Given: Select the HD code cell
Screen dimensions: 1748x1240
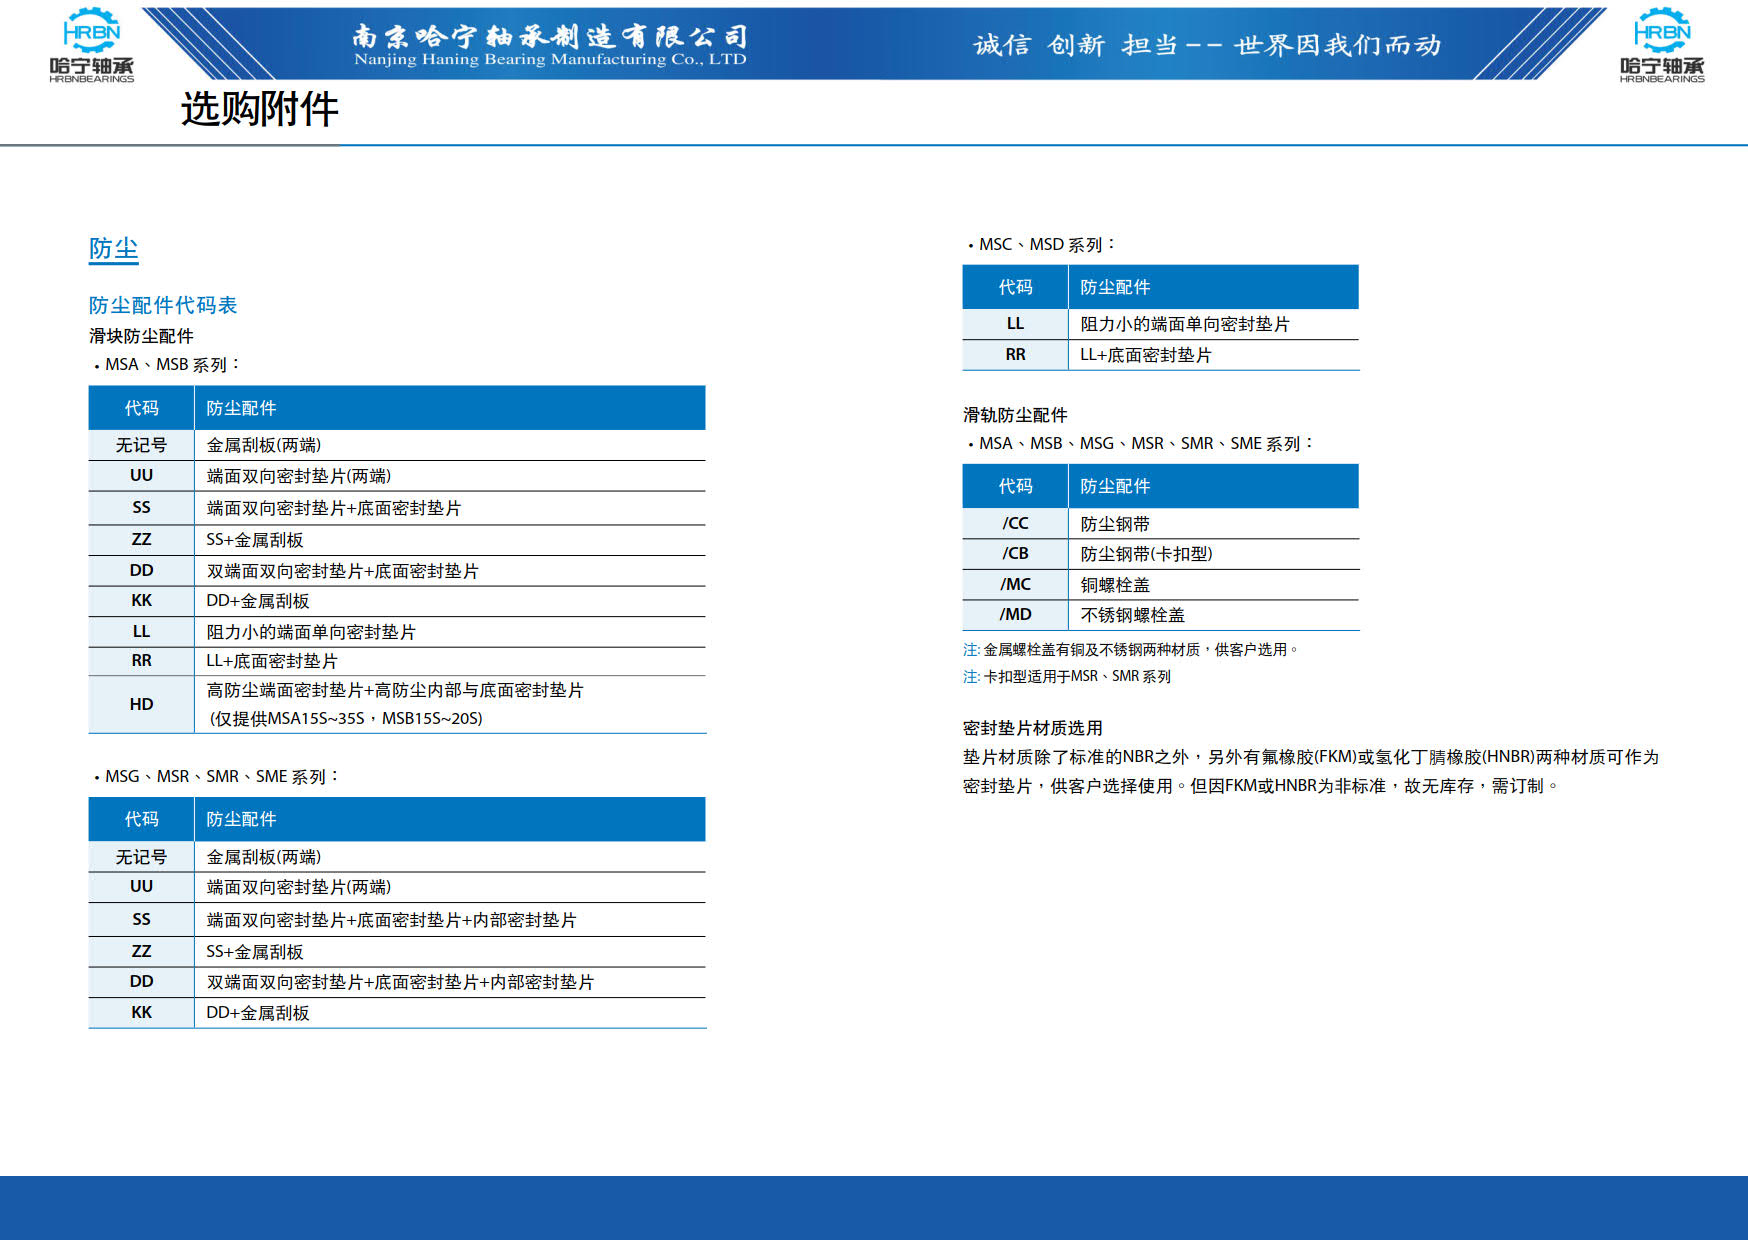Looking at the screenshot, I should 141,704.
